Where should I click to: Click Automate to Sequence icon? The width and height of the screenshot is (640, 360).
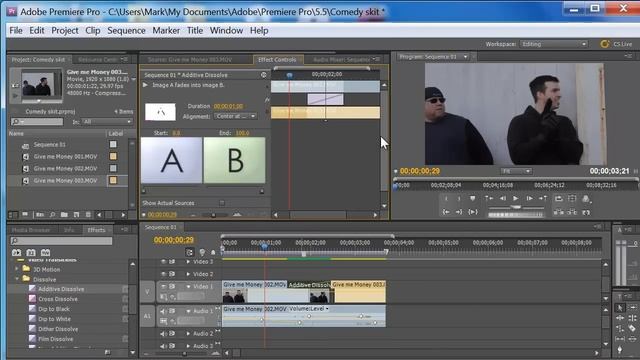click(40, 214)
